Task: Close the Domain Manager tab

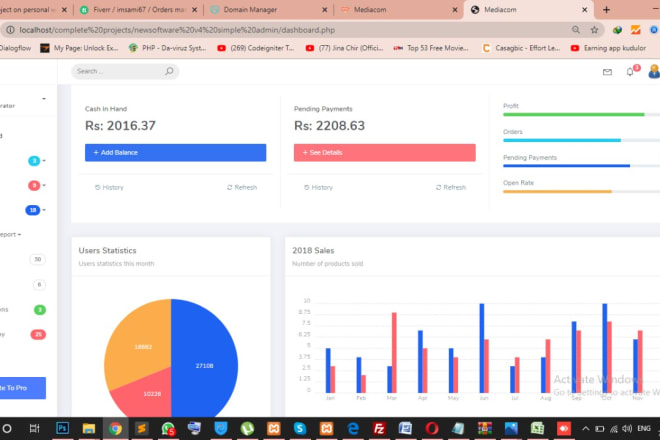Action: [x=325, y=10]
